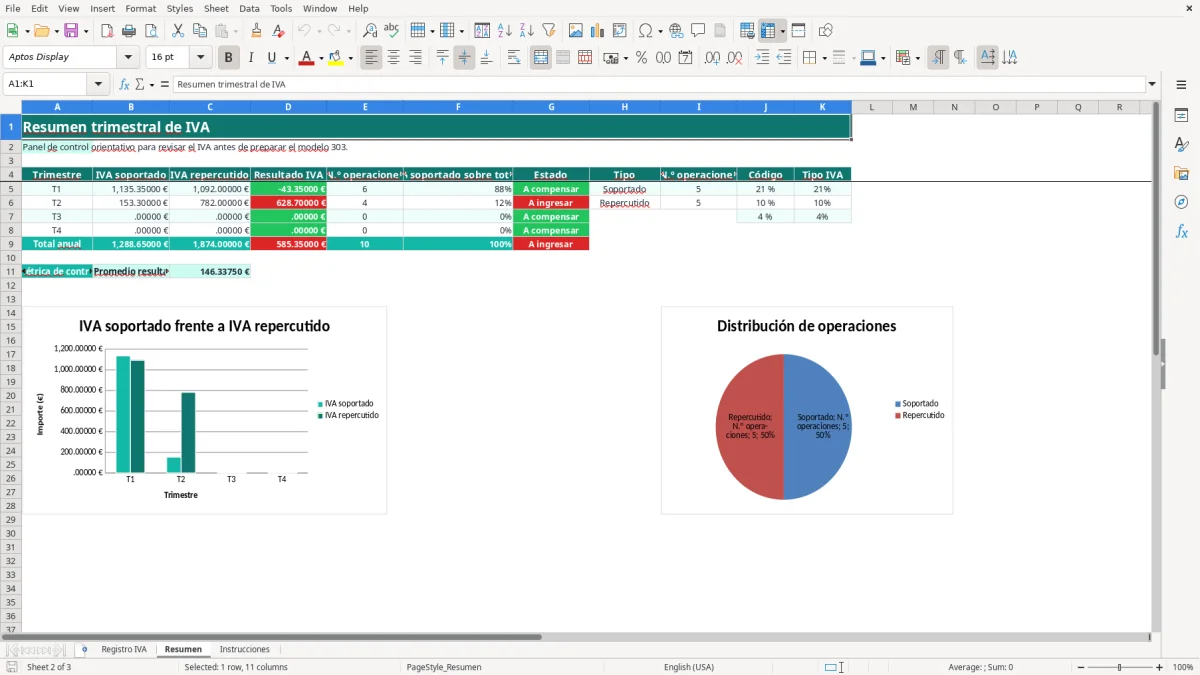Image resolution: width=1200 pixels, height=675 pixels.
Task: Toggle Center Vertically alignment button
Action: (464, 58)
